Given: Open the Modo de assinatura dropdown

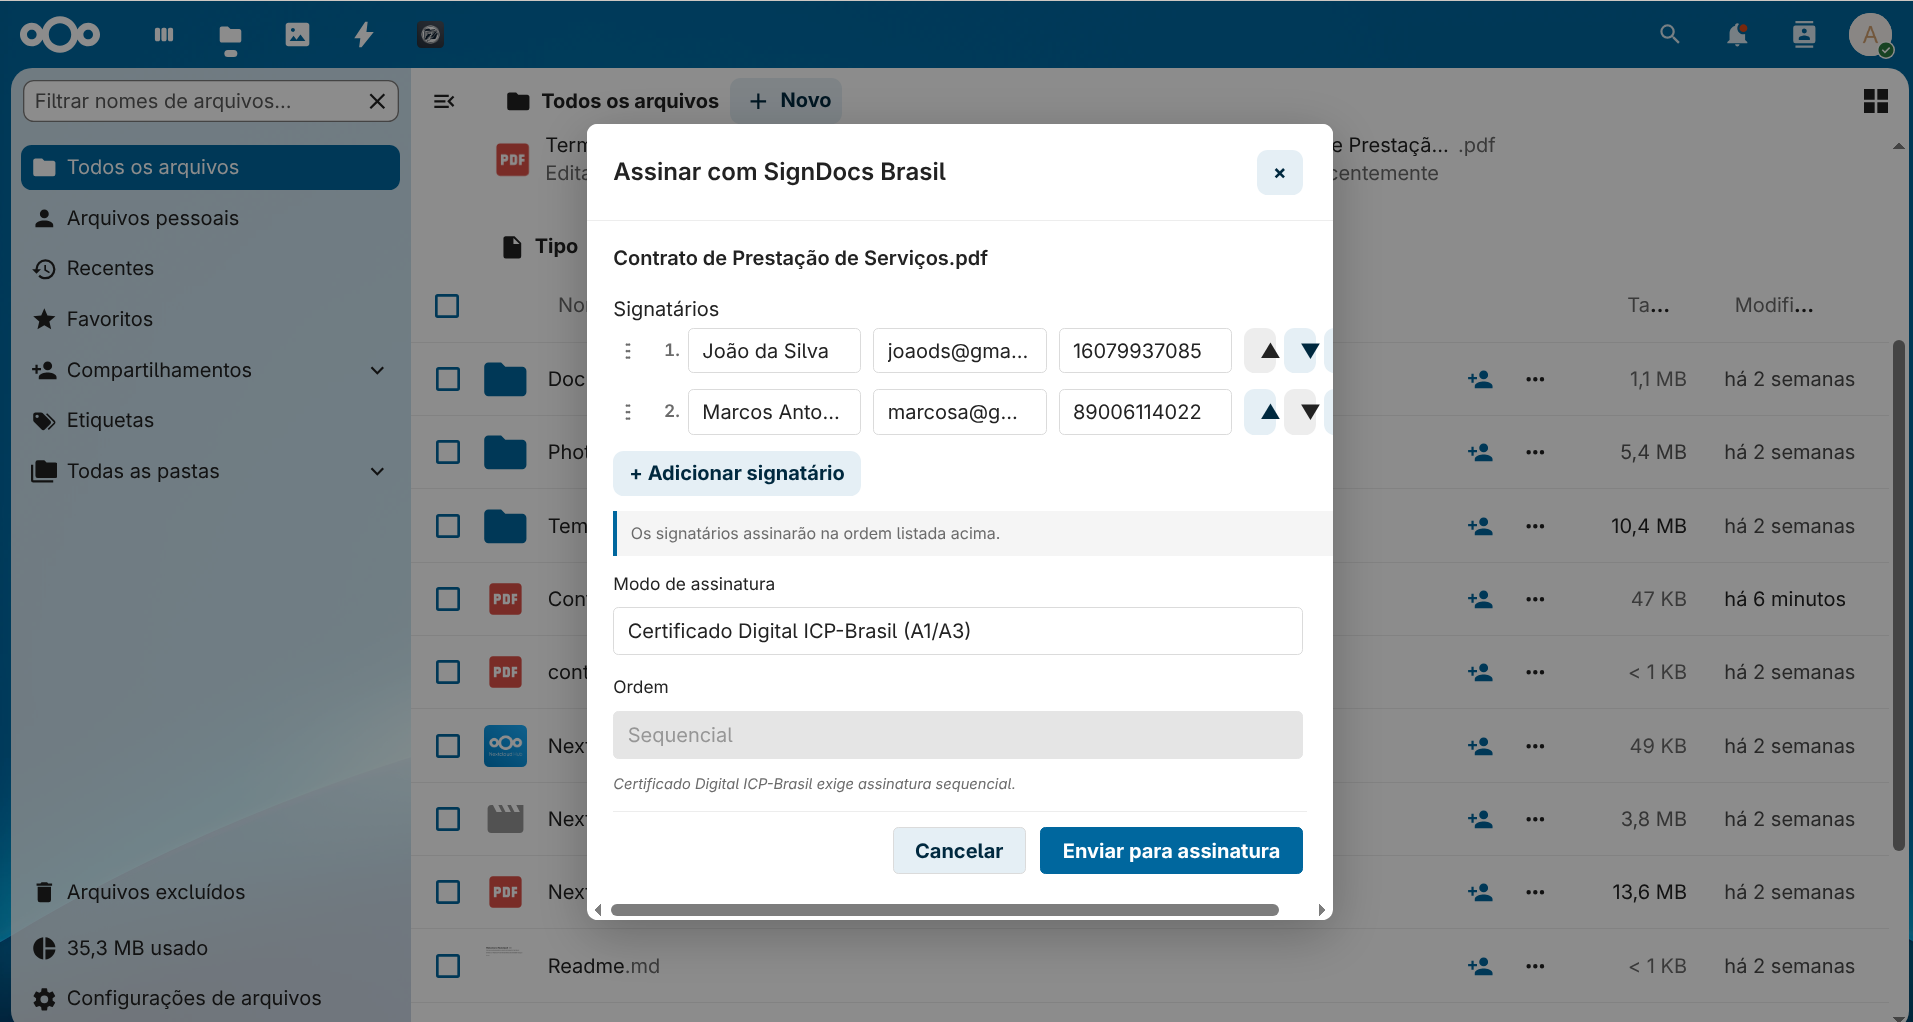Looking at the screenshot, I should (x=957, y=631).
